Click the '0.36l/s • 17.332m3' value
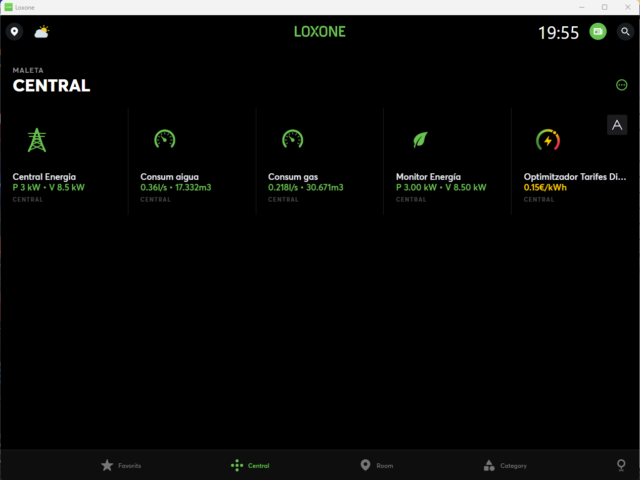The image size is (640, 480). pos(176,187)
